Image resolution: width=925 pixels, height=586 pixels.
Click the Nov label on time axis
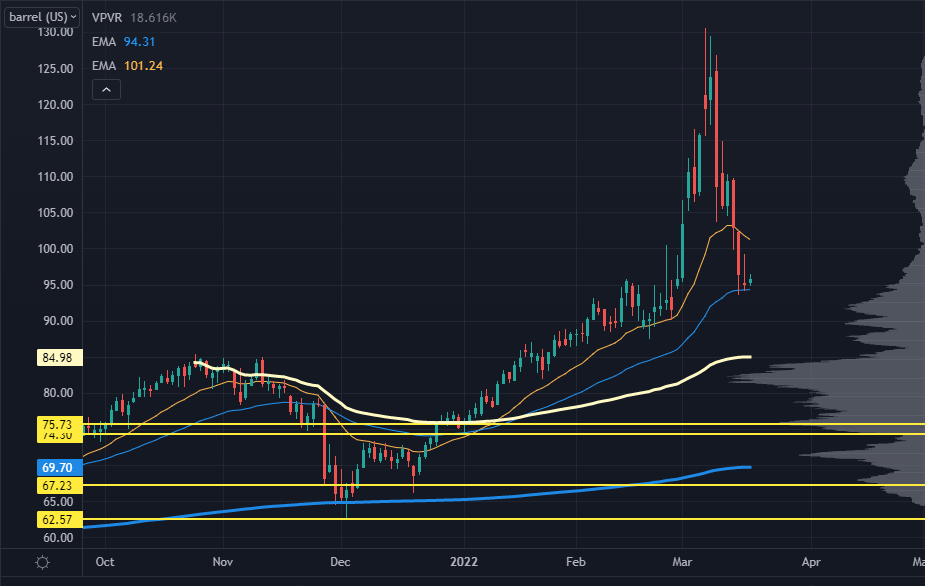222,562
